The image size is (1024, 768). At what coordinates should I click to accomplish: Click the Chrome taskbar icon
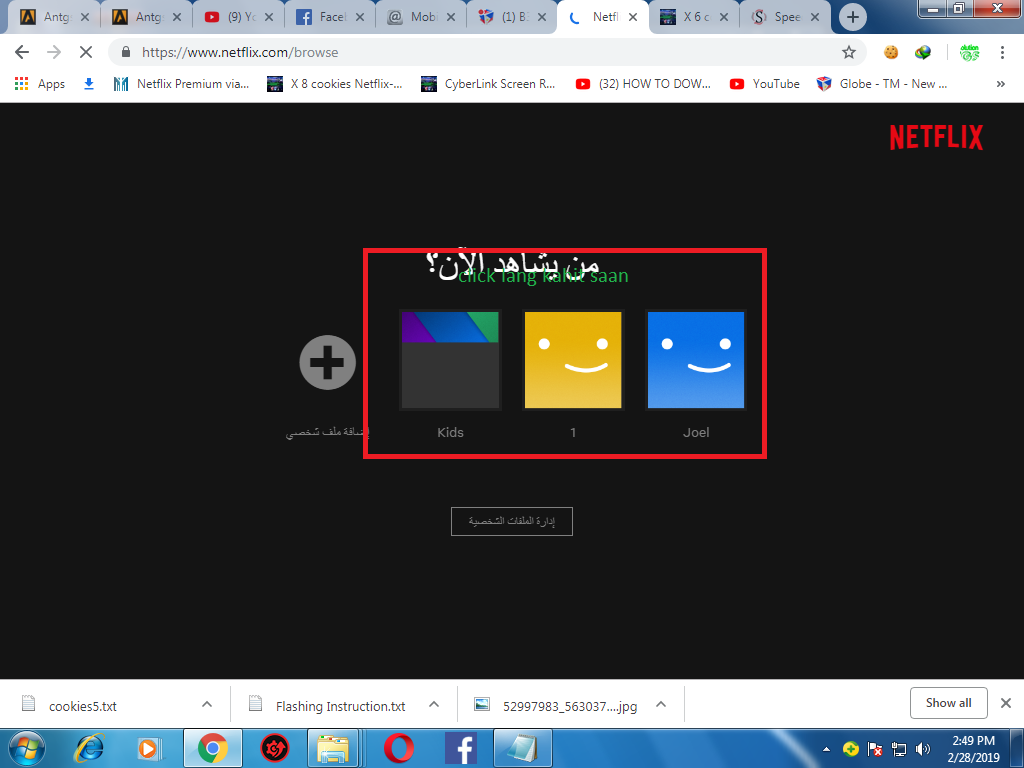point(213,748)
